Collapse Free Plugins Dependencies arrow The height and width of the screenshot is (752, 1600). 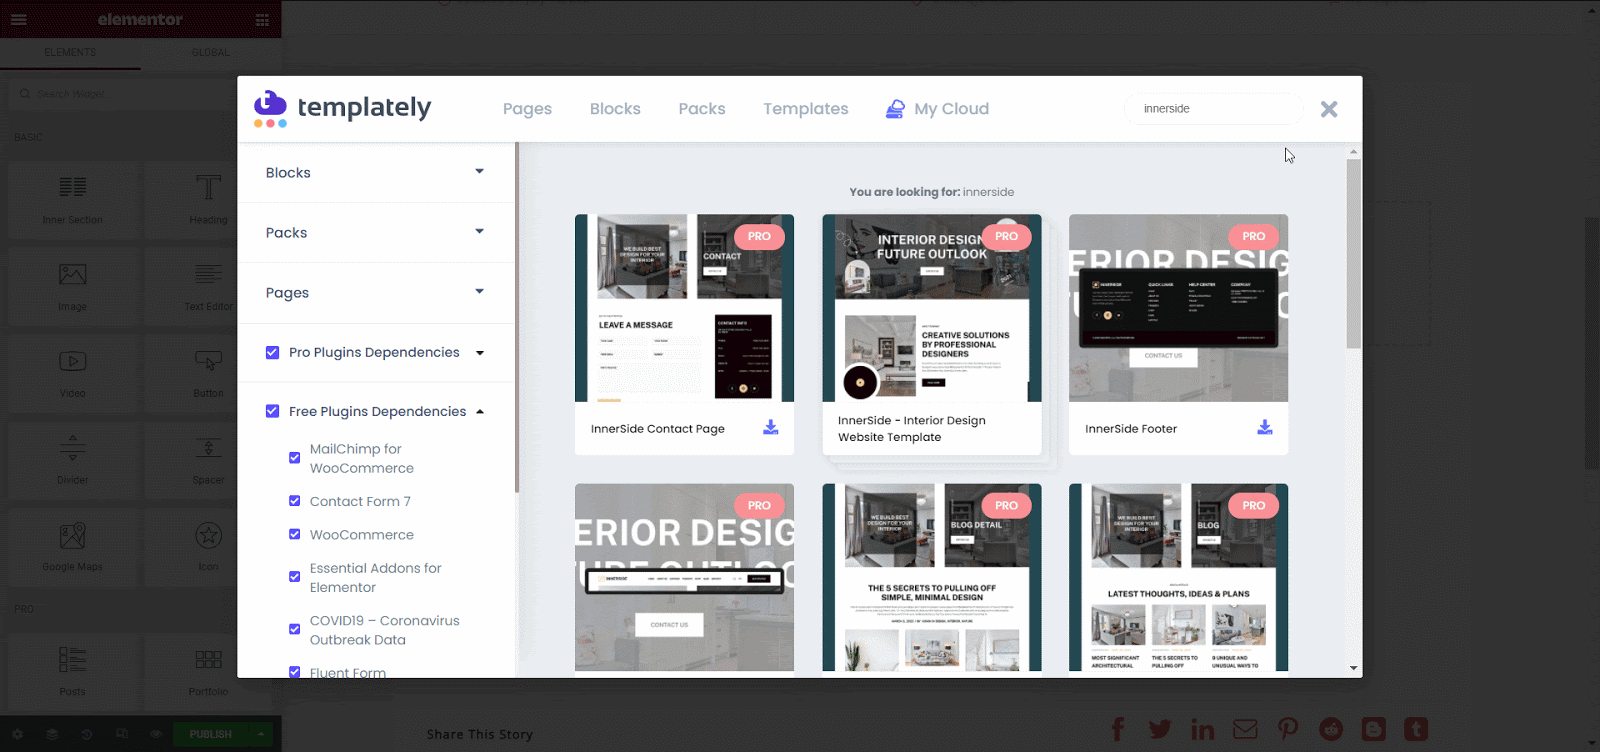pyautogui.click(x=480, y=411)
